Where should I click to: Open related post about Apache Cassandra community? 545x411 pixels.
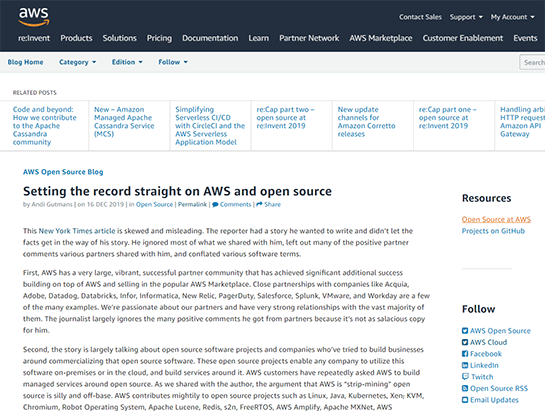44,126
